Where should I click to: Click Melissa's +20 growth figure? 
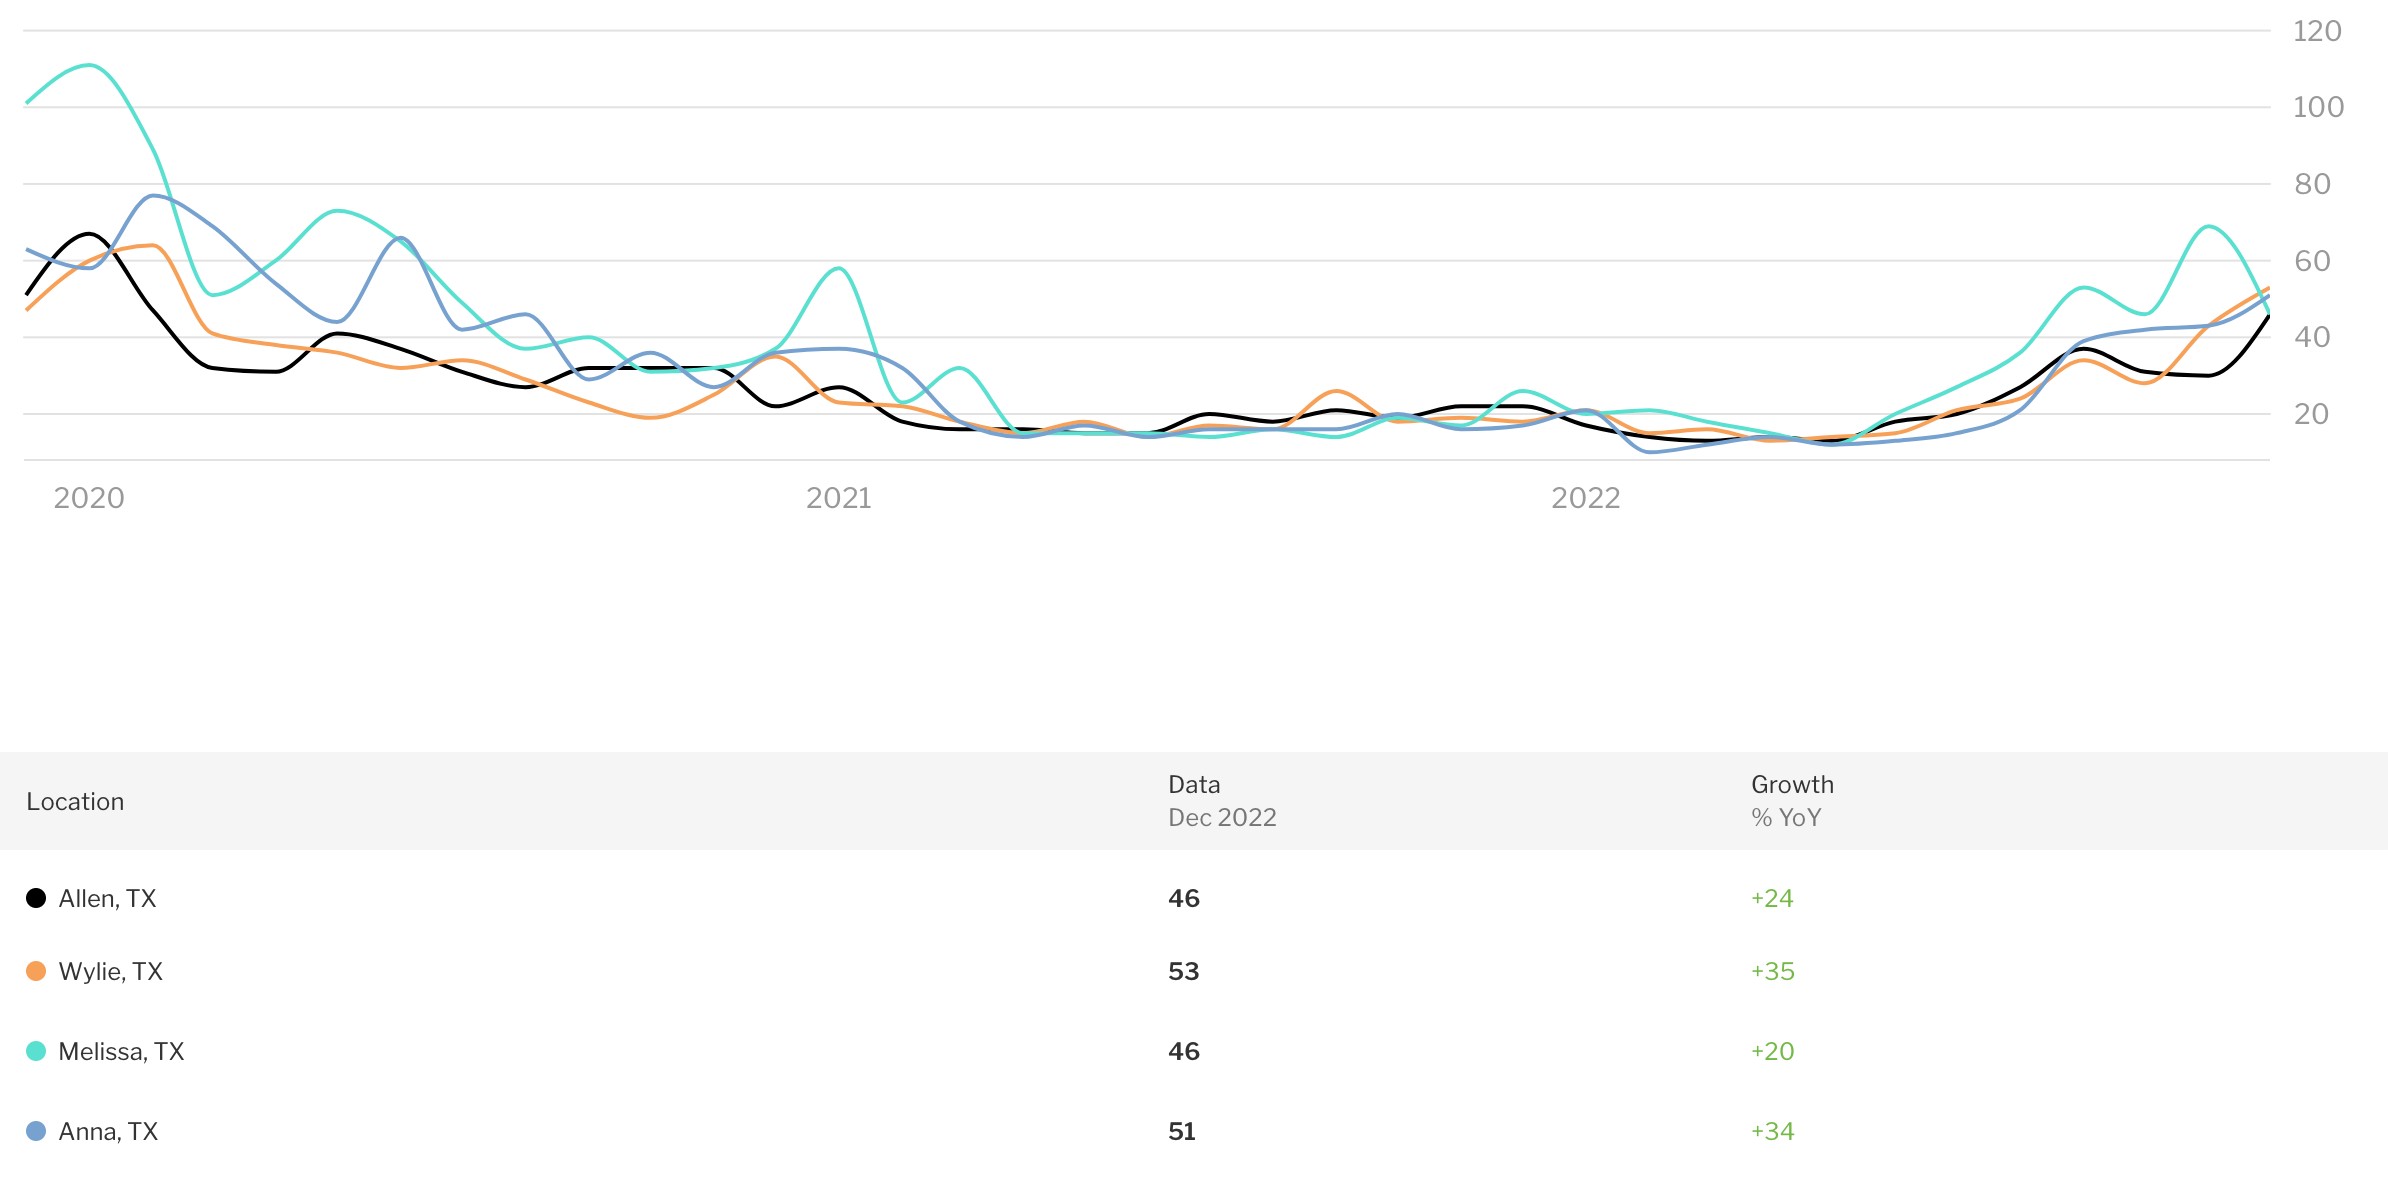1772,1051
